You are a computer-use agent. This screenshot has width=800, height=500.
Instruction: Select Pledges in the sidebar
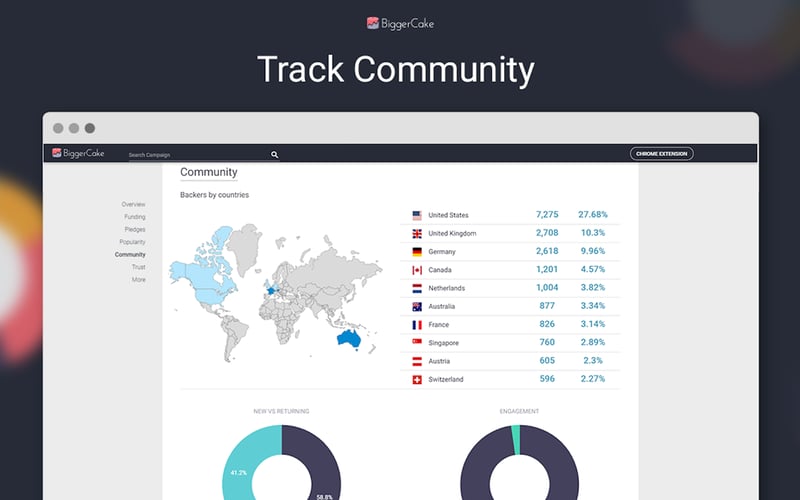[x=135, y=230]
